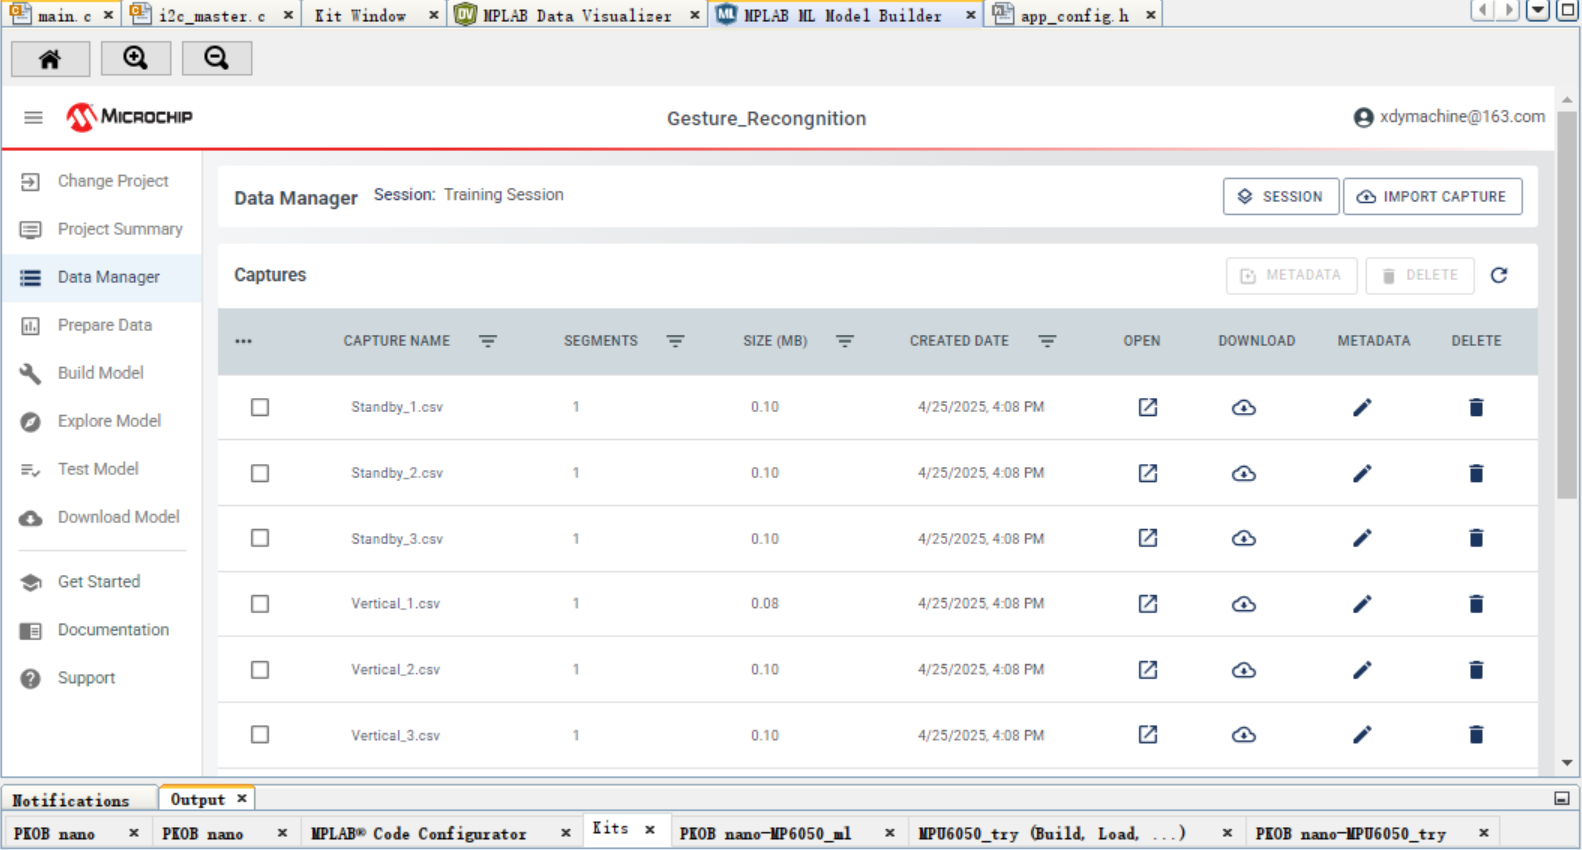The image size is (1582, 850).
Task: Open the Standby_2.csv capture
Action: [x=1148, y=473]
